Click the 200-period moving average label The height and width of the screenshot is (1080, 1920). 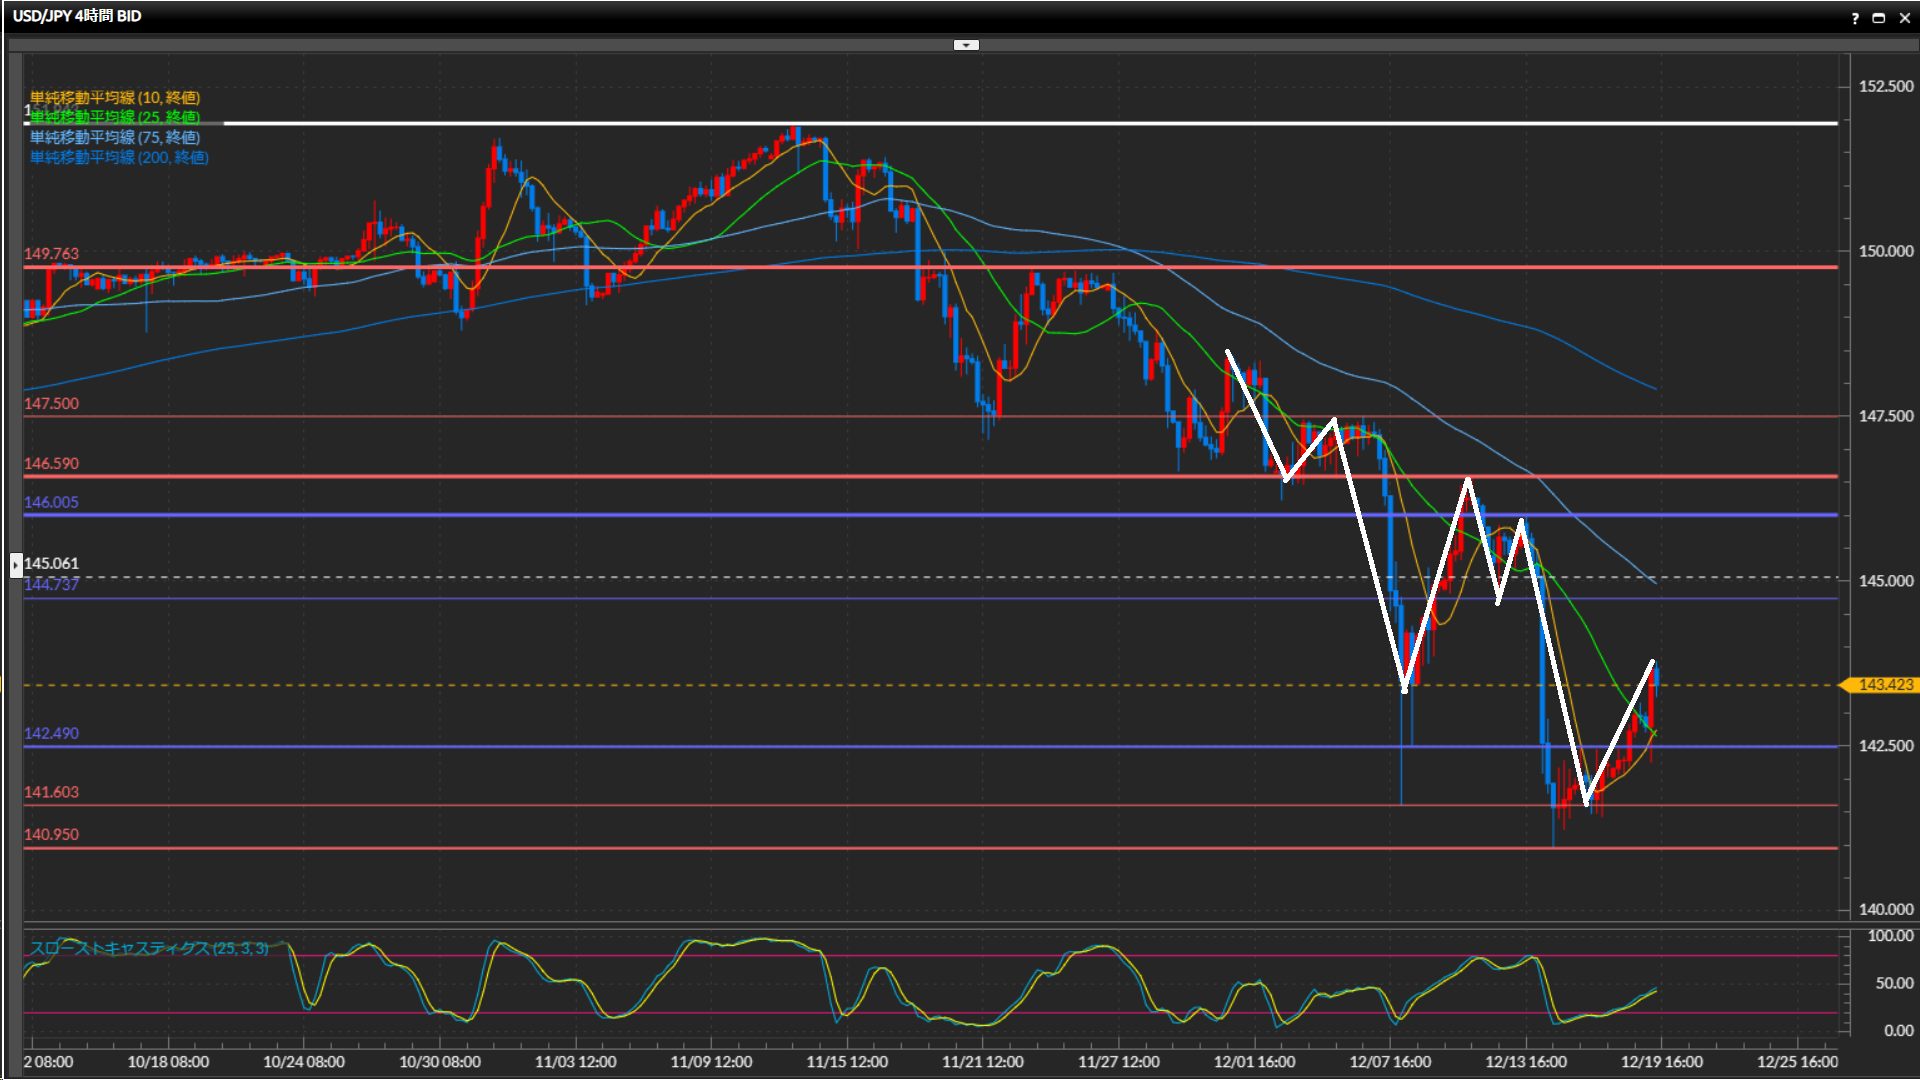click(118, 157)
